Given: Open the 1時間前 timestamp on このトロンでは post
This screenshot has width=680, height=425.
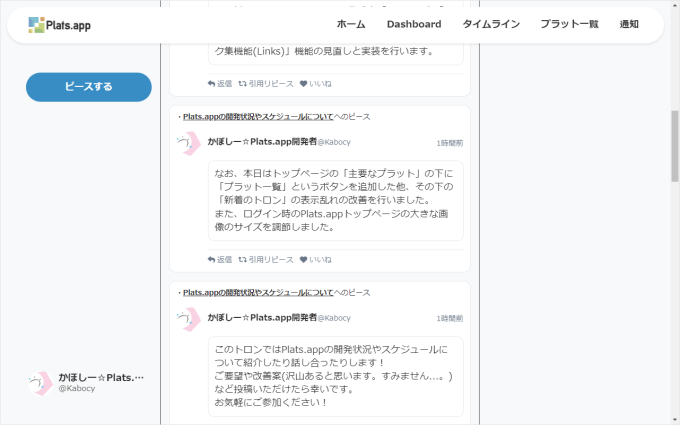Looking at the screenshot, I should 450,318.
